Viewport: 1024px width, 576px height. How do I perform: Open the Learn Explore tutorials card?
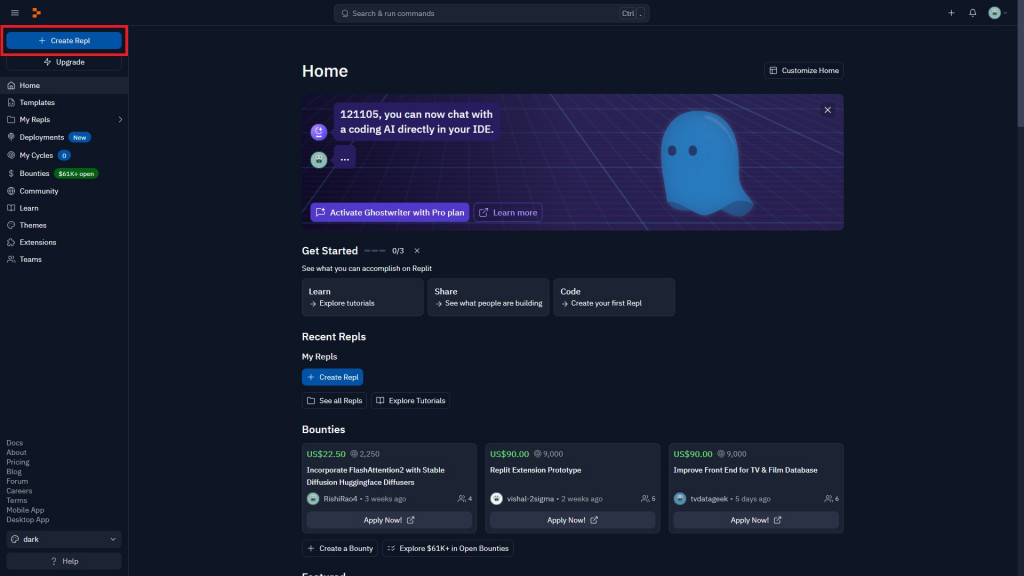coord(362,297)
